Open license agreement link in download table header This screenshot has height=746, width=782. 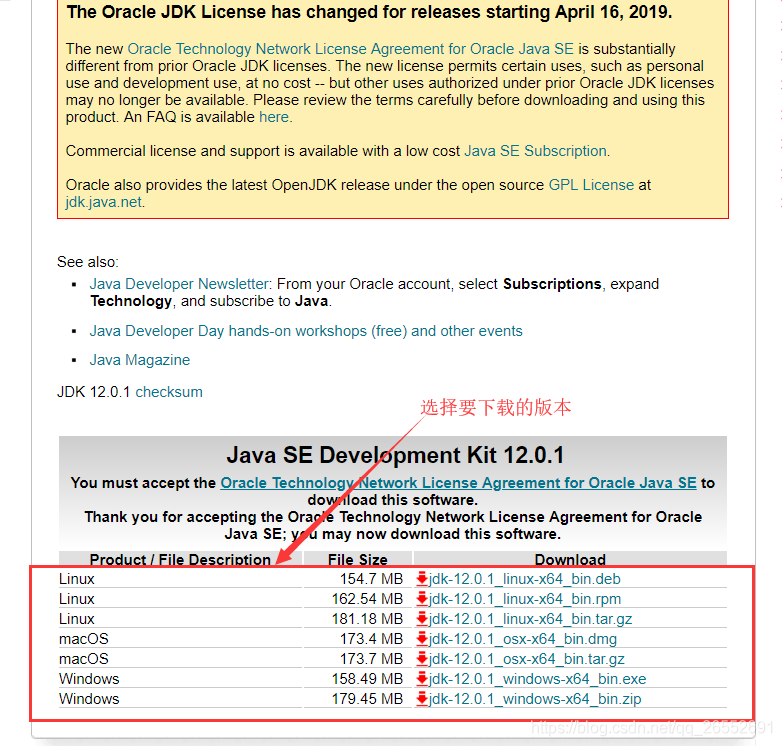[x=458, y=483]
